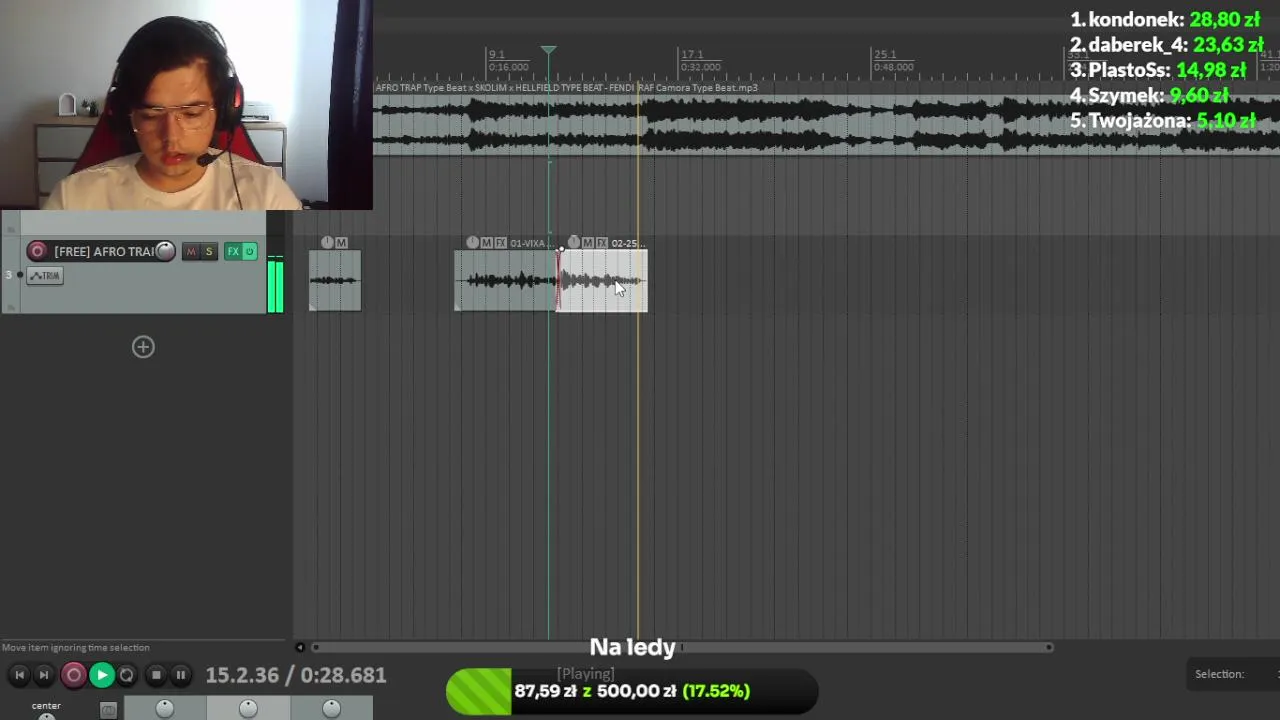
Task: Click the volume knob on the first item
Action: (x=327, y=242)
